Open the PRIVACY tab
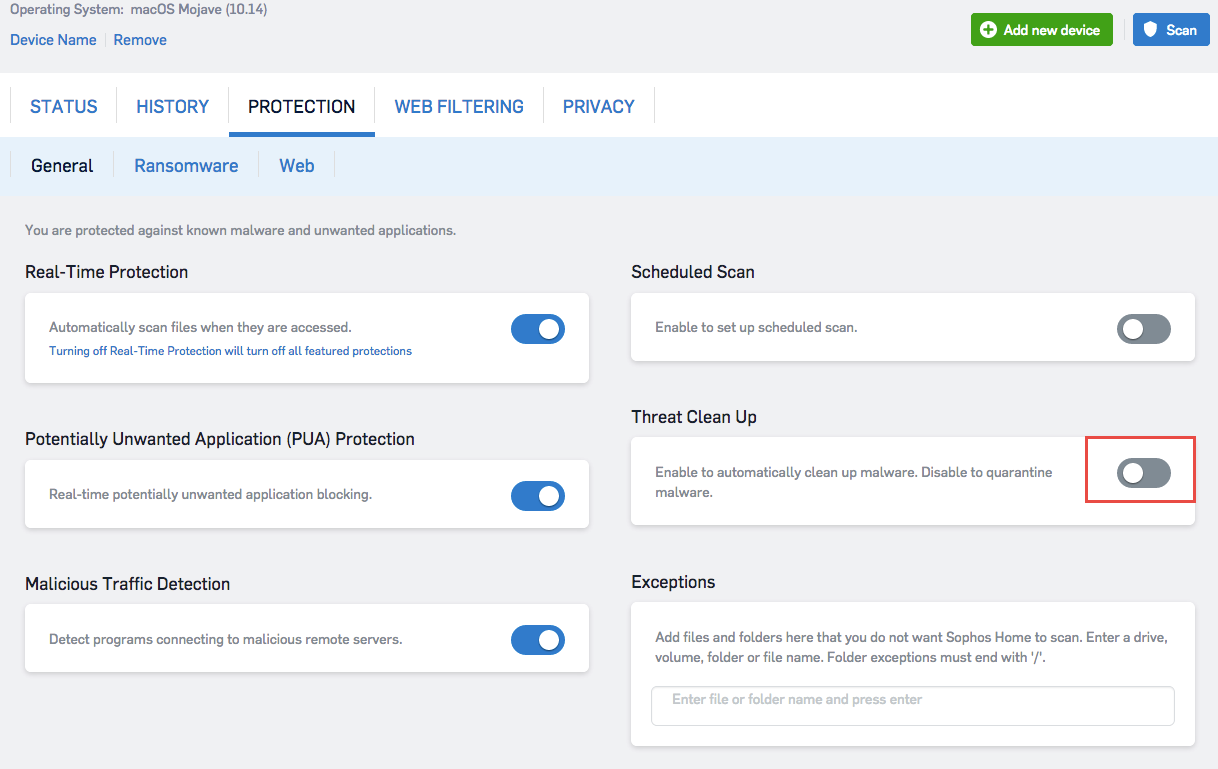Viewport: 1218px width, 769px height. [598, 106]
